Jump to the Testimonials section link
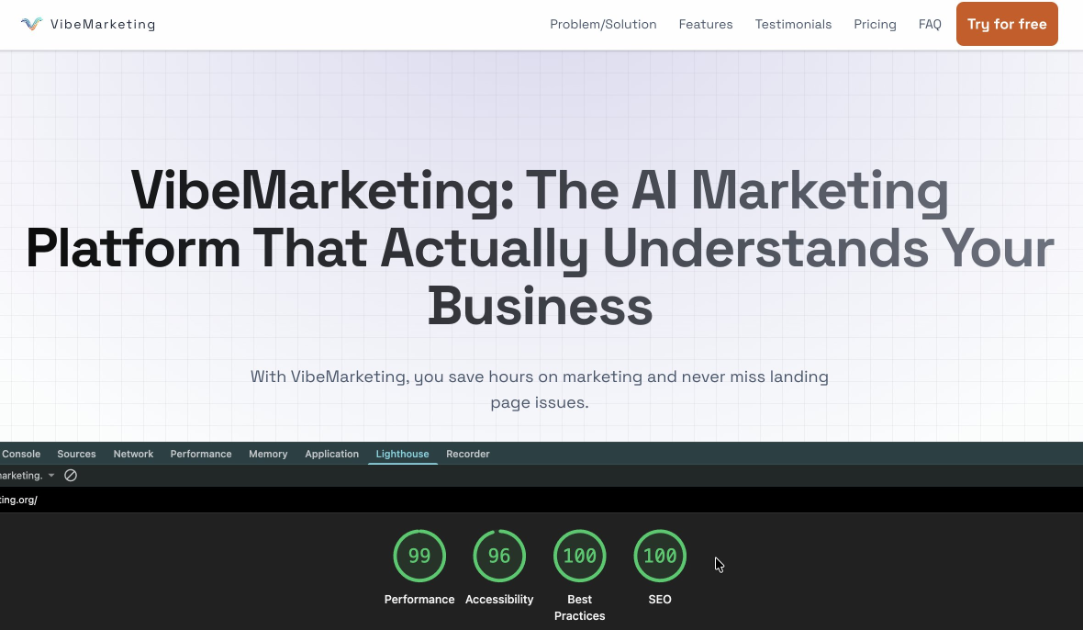This screenshot has height=630, width=1083. (793, 24)
